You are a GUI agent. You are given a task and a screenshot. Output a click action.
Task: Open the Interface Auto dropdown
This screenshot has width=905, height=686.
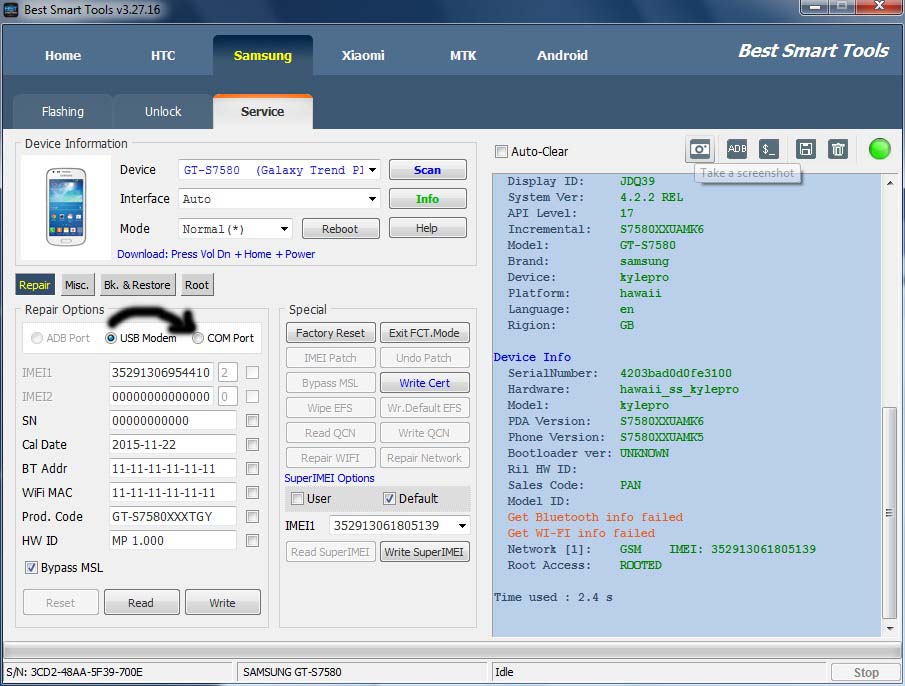click(372, 199)
